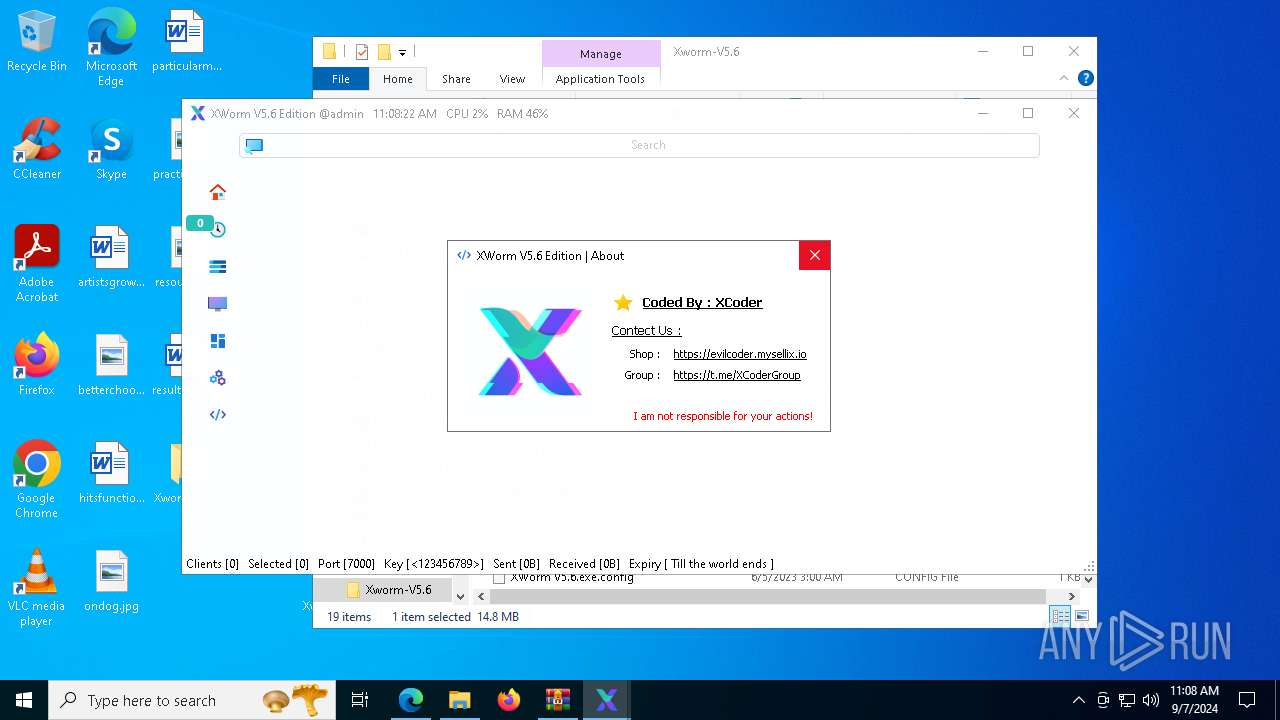The image size is (1280, 720).
Task: Click the Clients [0] status entry
Action: coord(212,564)
